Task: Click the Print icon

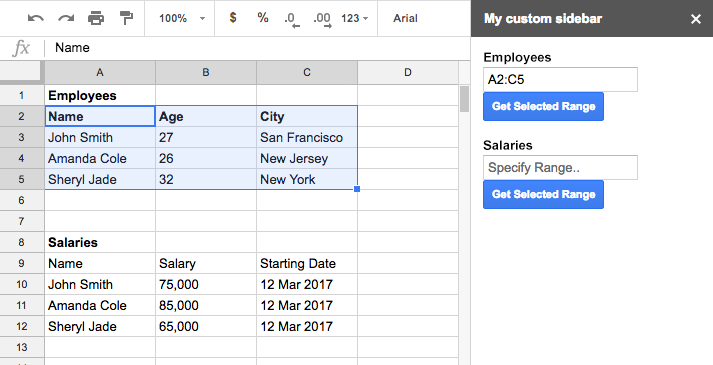Action: 96,18
